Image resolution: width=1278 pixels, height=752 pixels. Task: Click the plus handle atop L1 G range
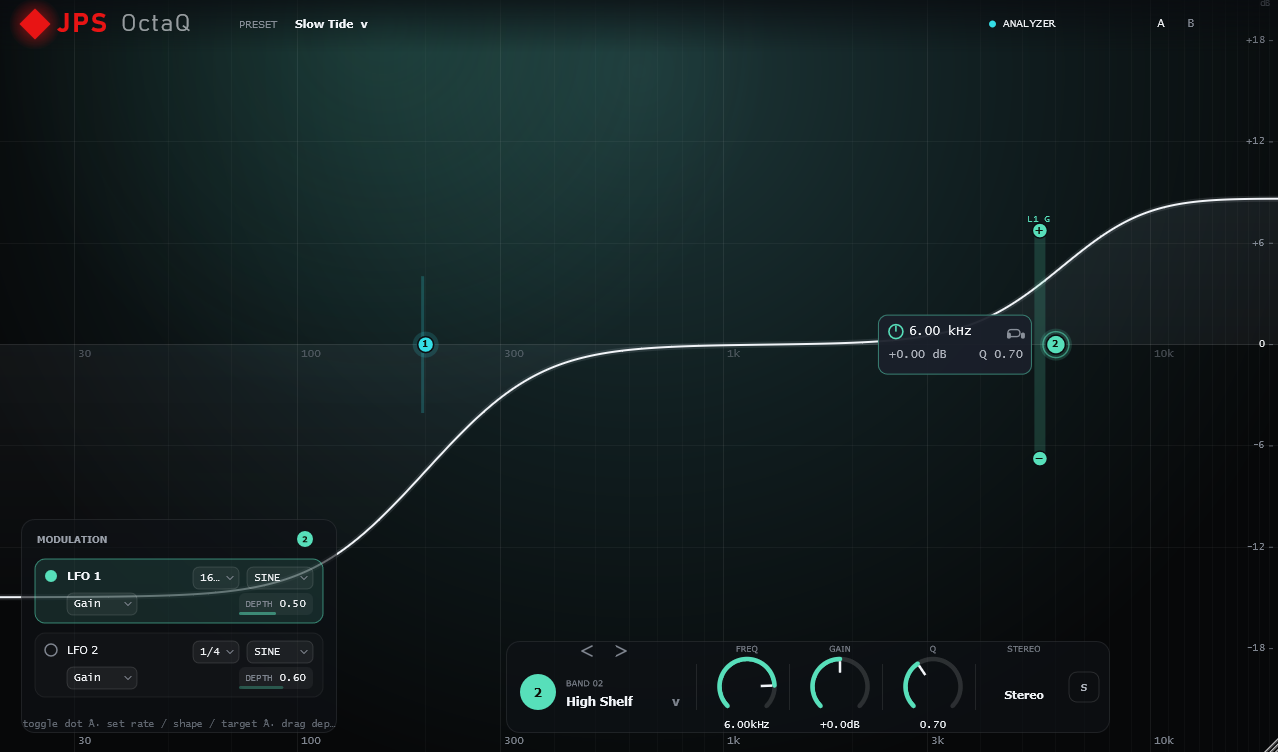click(x=1039, y=231)
